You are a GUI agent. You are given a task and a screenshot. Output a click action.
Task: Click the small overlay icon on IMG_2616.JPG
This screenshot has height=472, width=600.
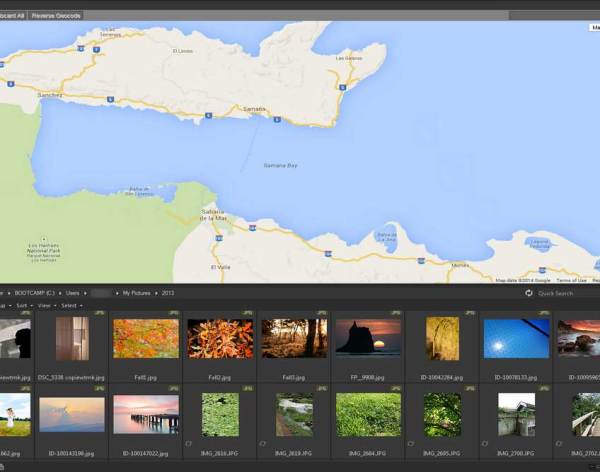tap(188, 444)
